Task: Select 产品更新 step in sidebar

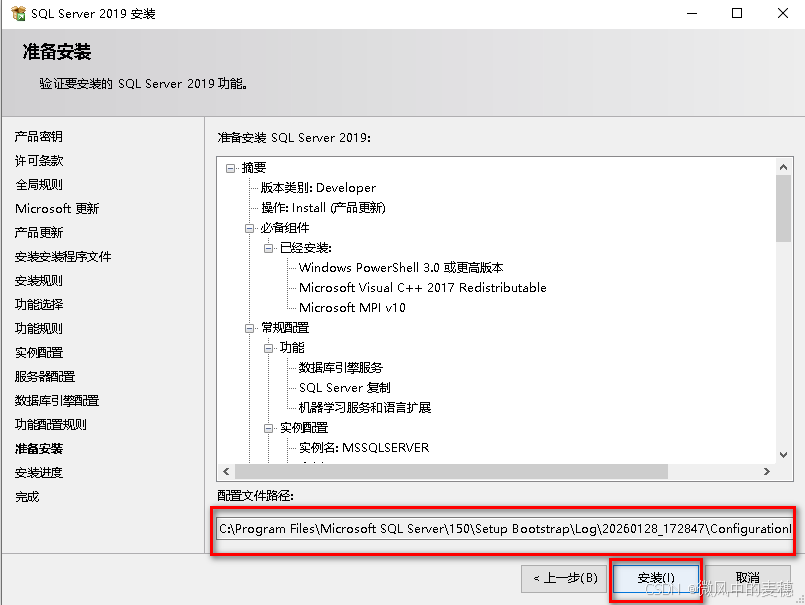Action: tap(39, 233)
